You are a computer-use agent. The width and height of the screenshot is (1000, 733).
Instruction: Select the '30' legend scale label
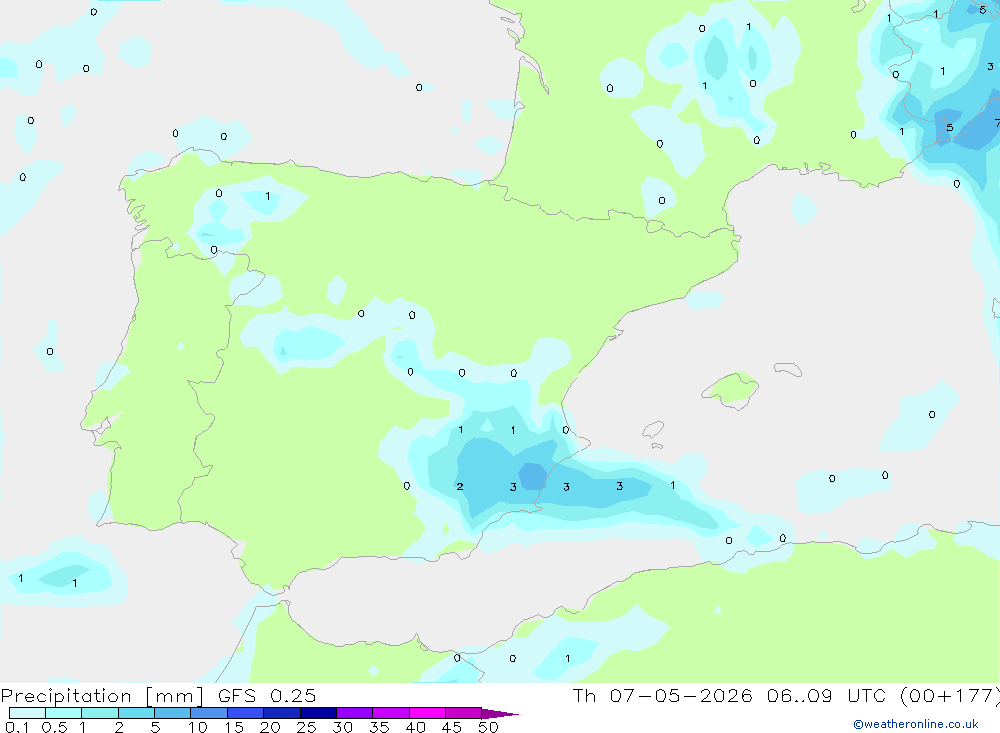342,727
